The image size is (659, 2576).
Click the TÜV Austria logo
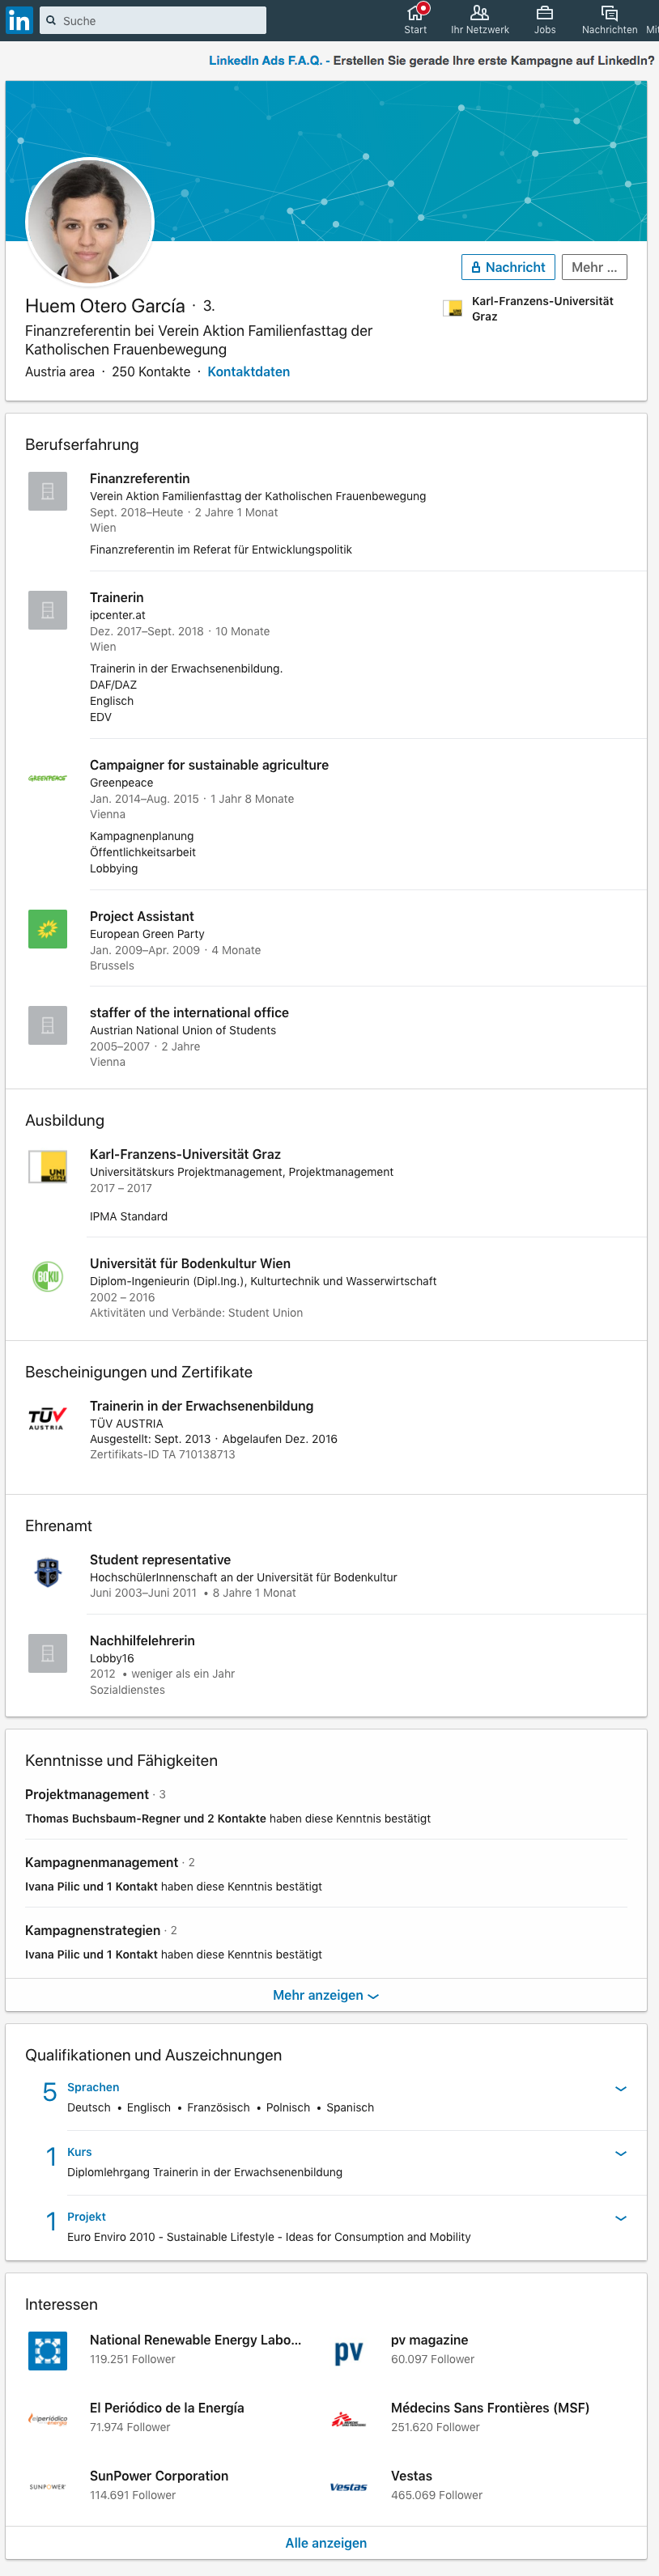pyautogui.click(x=47, y=1418)
